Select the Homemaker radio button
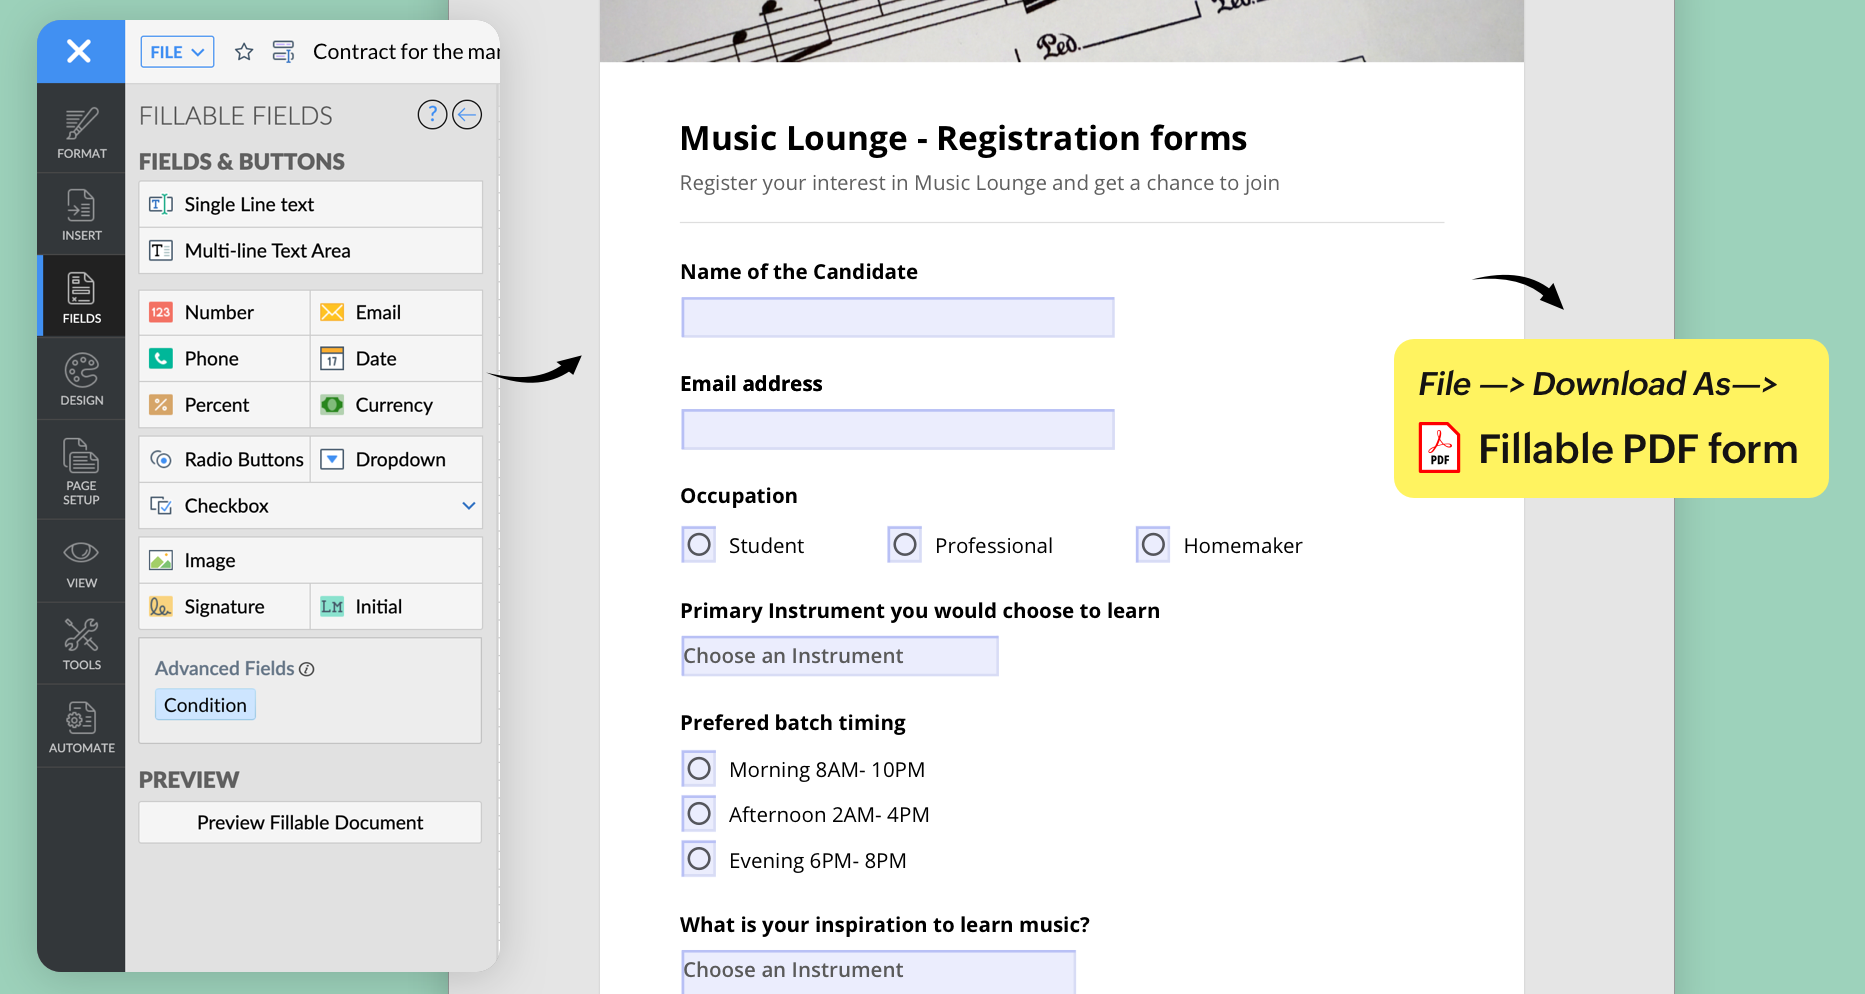 (x=1153, y=545)
